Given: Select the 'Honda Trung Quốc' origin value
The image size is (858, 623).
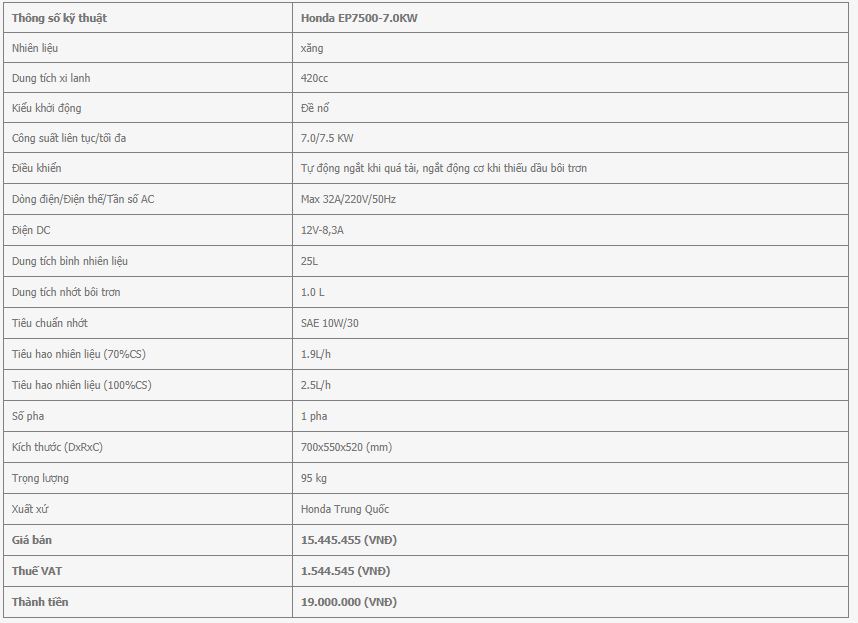Looking at the screenshot, I should [x=345, y=509].
